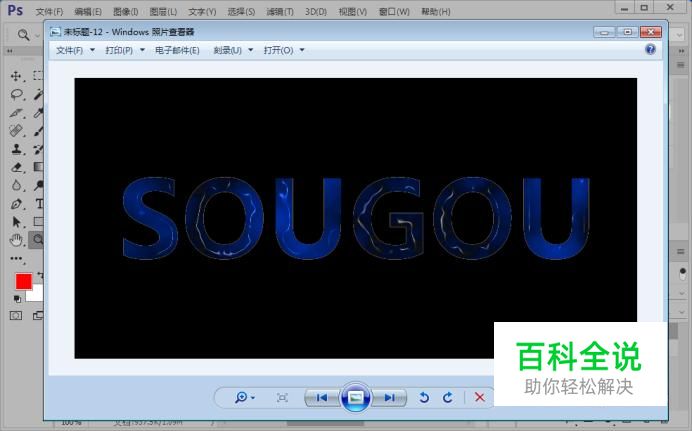The width and height of the screenshot is (692, 431).
Task: Select the Eyedropper tool
Action: pyautogui.click(x=38, y=112)
